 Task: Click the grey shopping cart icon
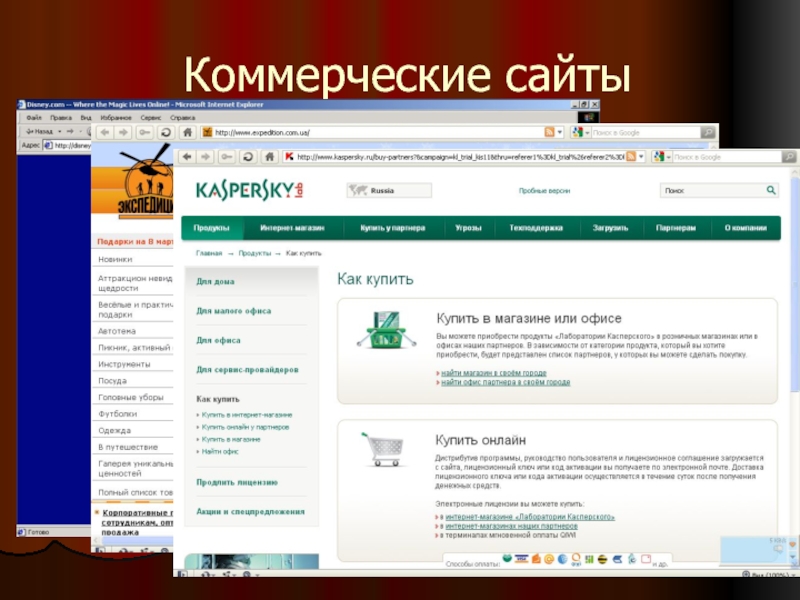(384, 449)
